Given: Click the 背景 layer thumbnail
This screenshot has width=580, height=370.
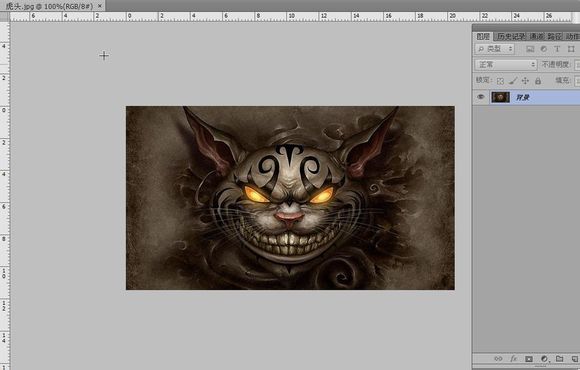Looking at the screenshot, I should click(500, 97).
